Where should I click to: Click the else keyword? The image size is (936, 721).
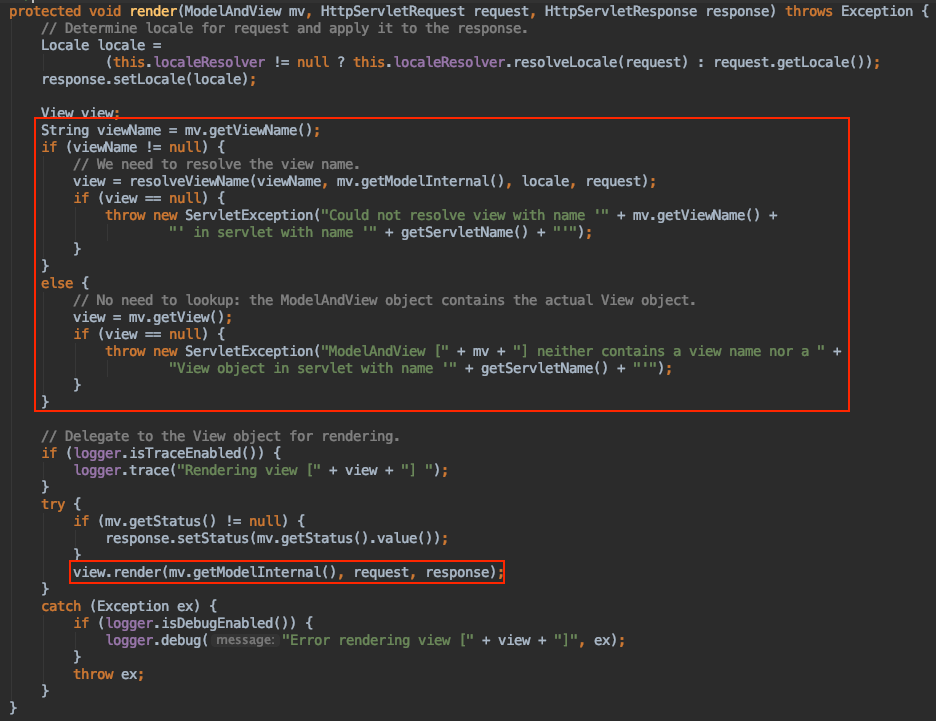pyautogui.click(x=57, y=283)
